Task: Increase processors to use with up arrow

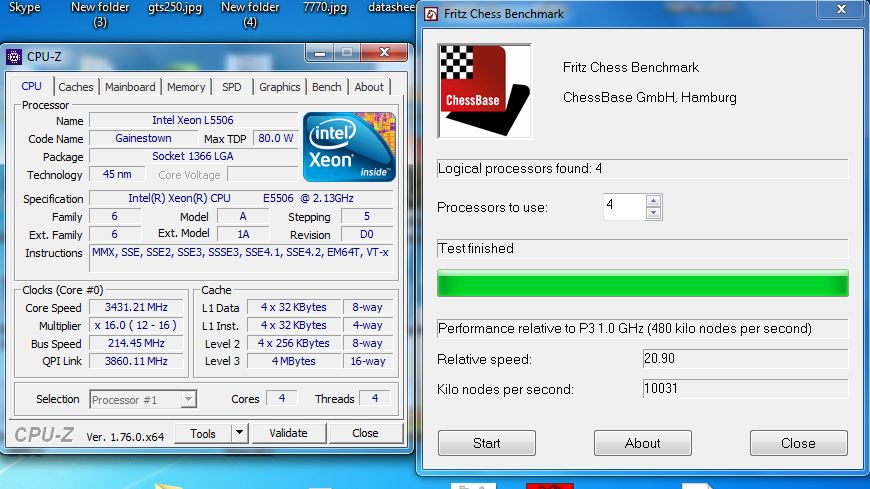Action: pos(653,201)
